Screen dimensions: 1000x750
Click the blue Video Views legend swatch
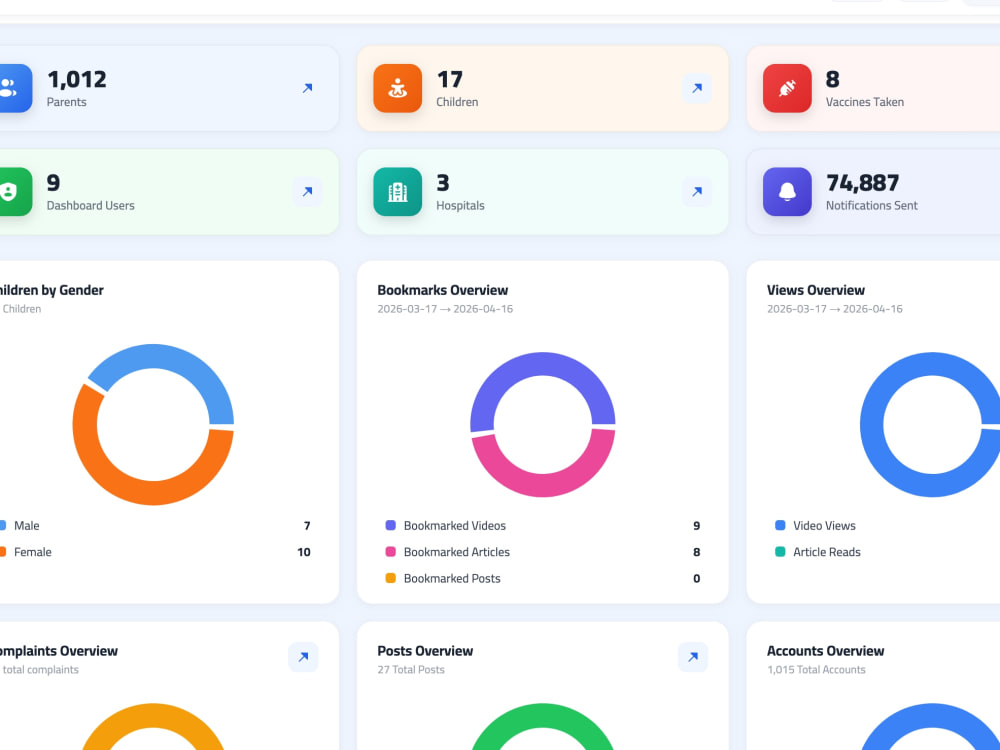[x=780, y=526]
